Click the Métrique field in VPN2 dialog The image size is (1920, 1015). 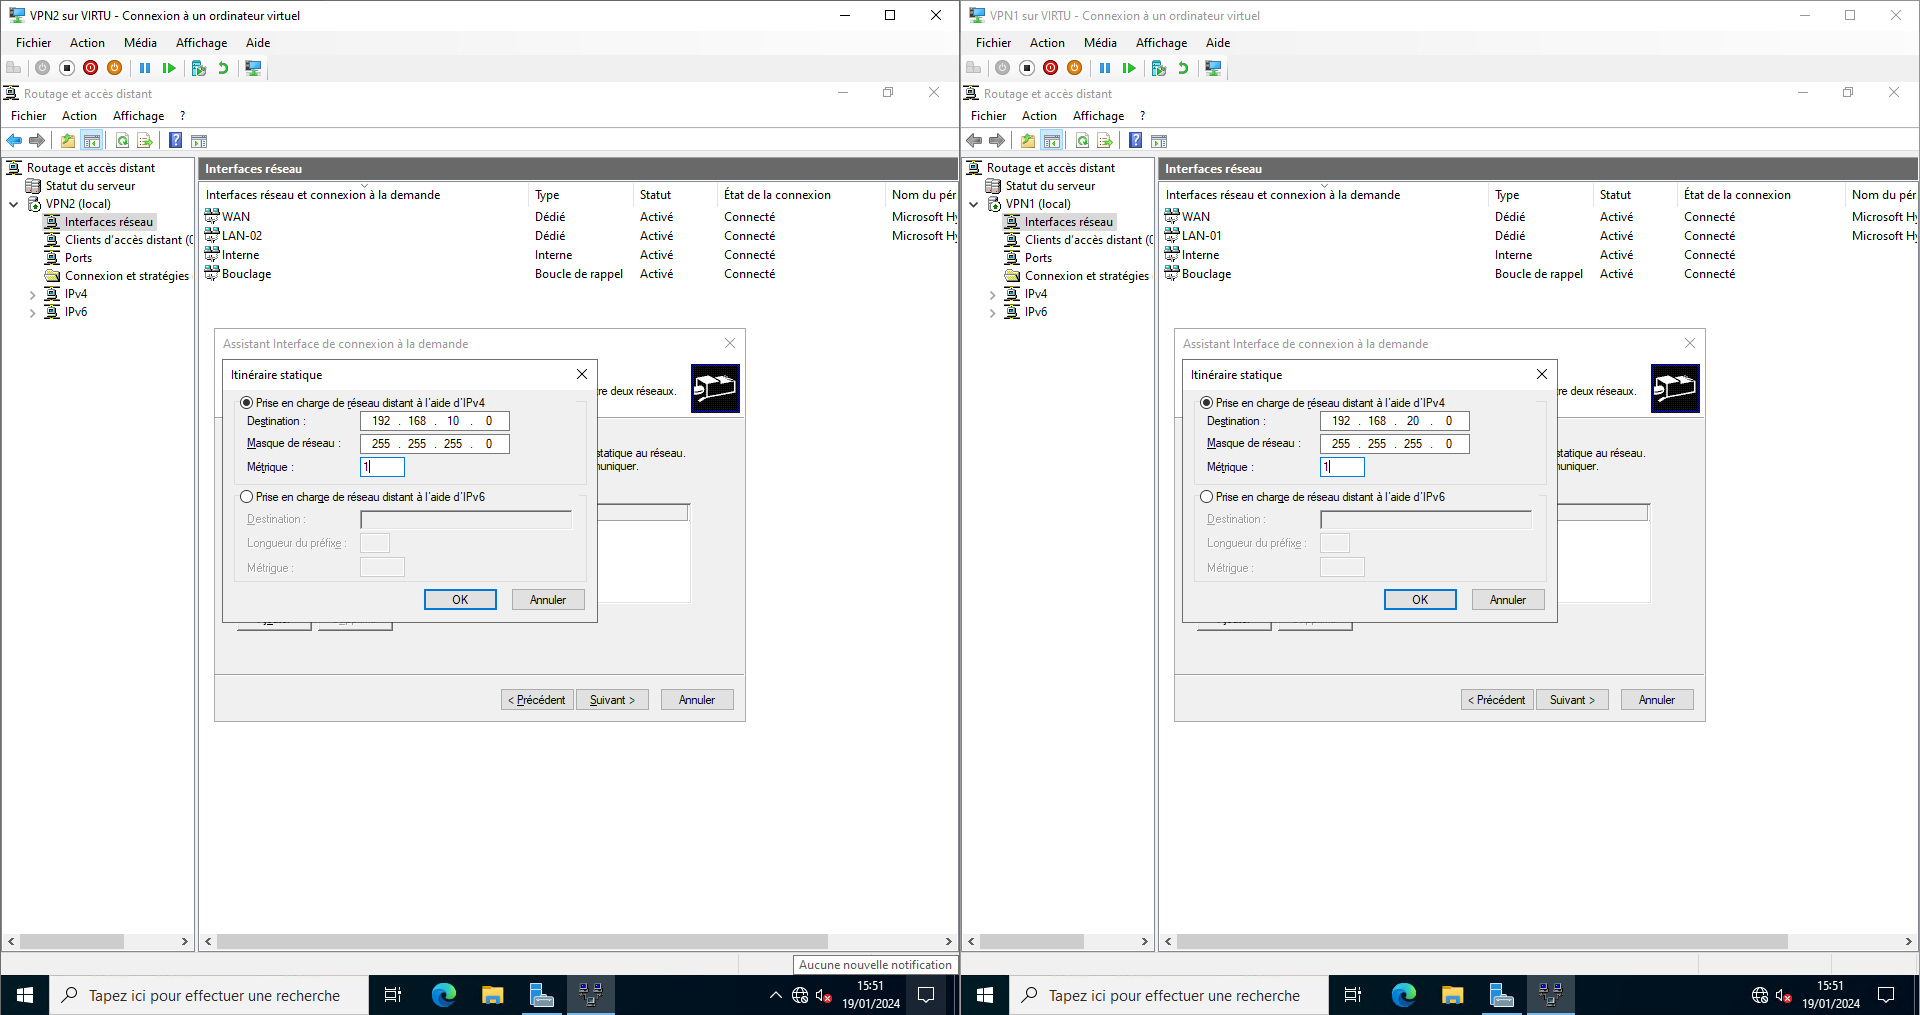click(383, 467)
